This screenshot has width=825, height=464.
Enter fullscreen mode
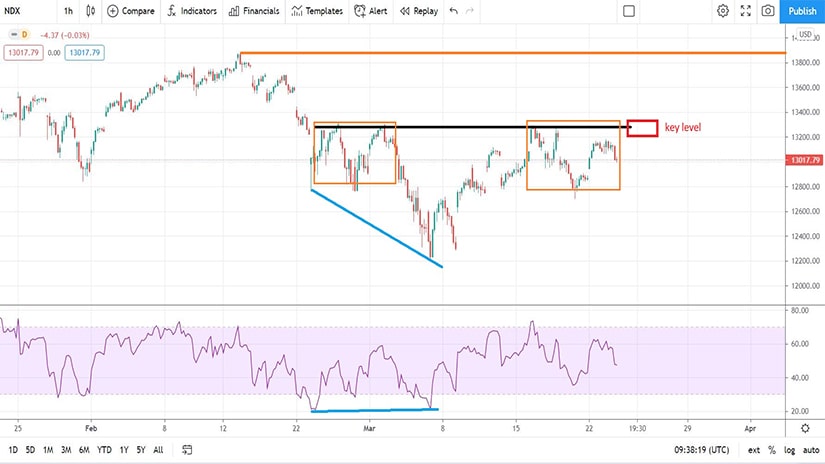click(745, 11)
